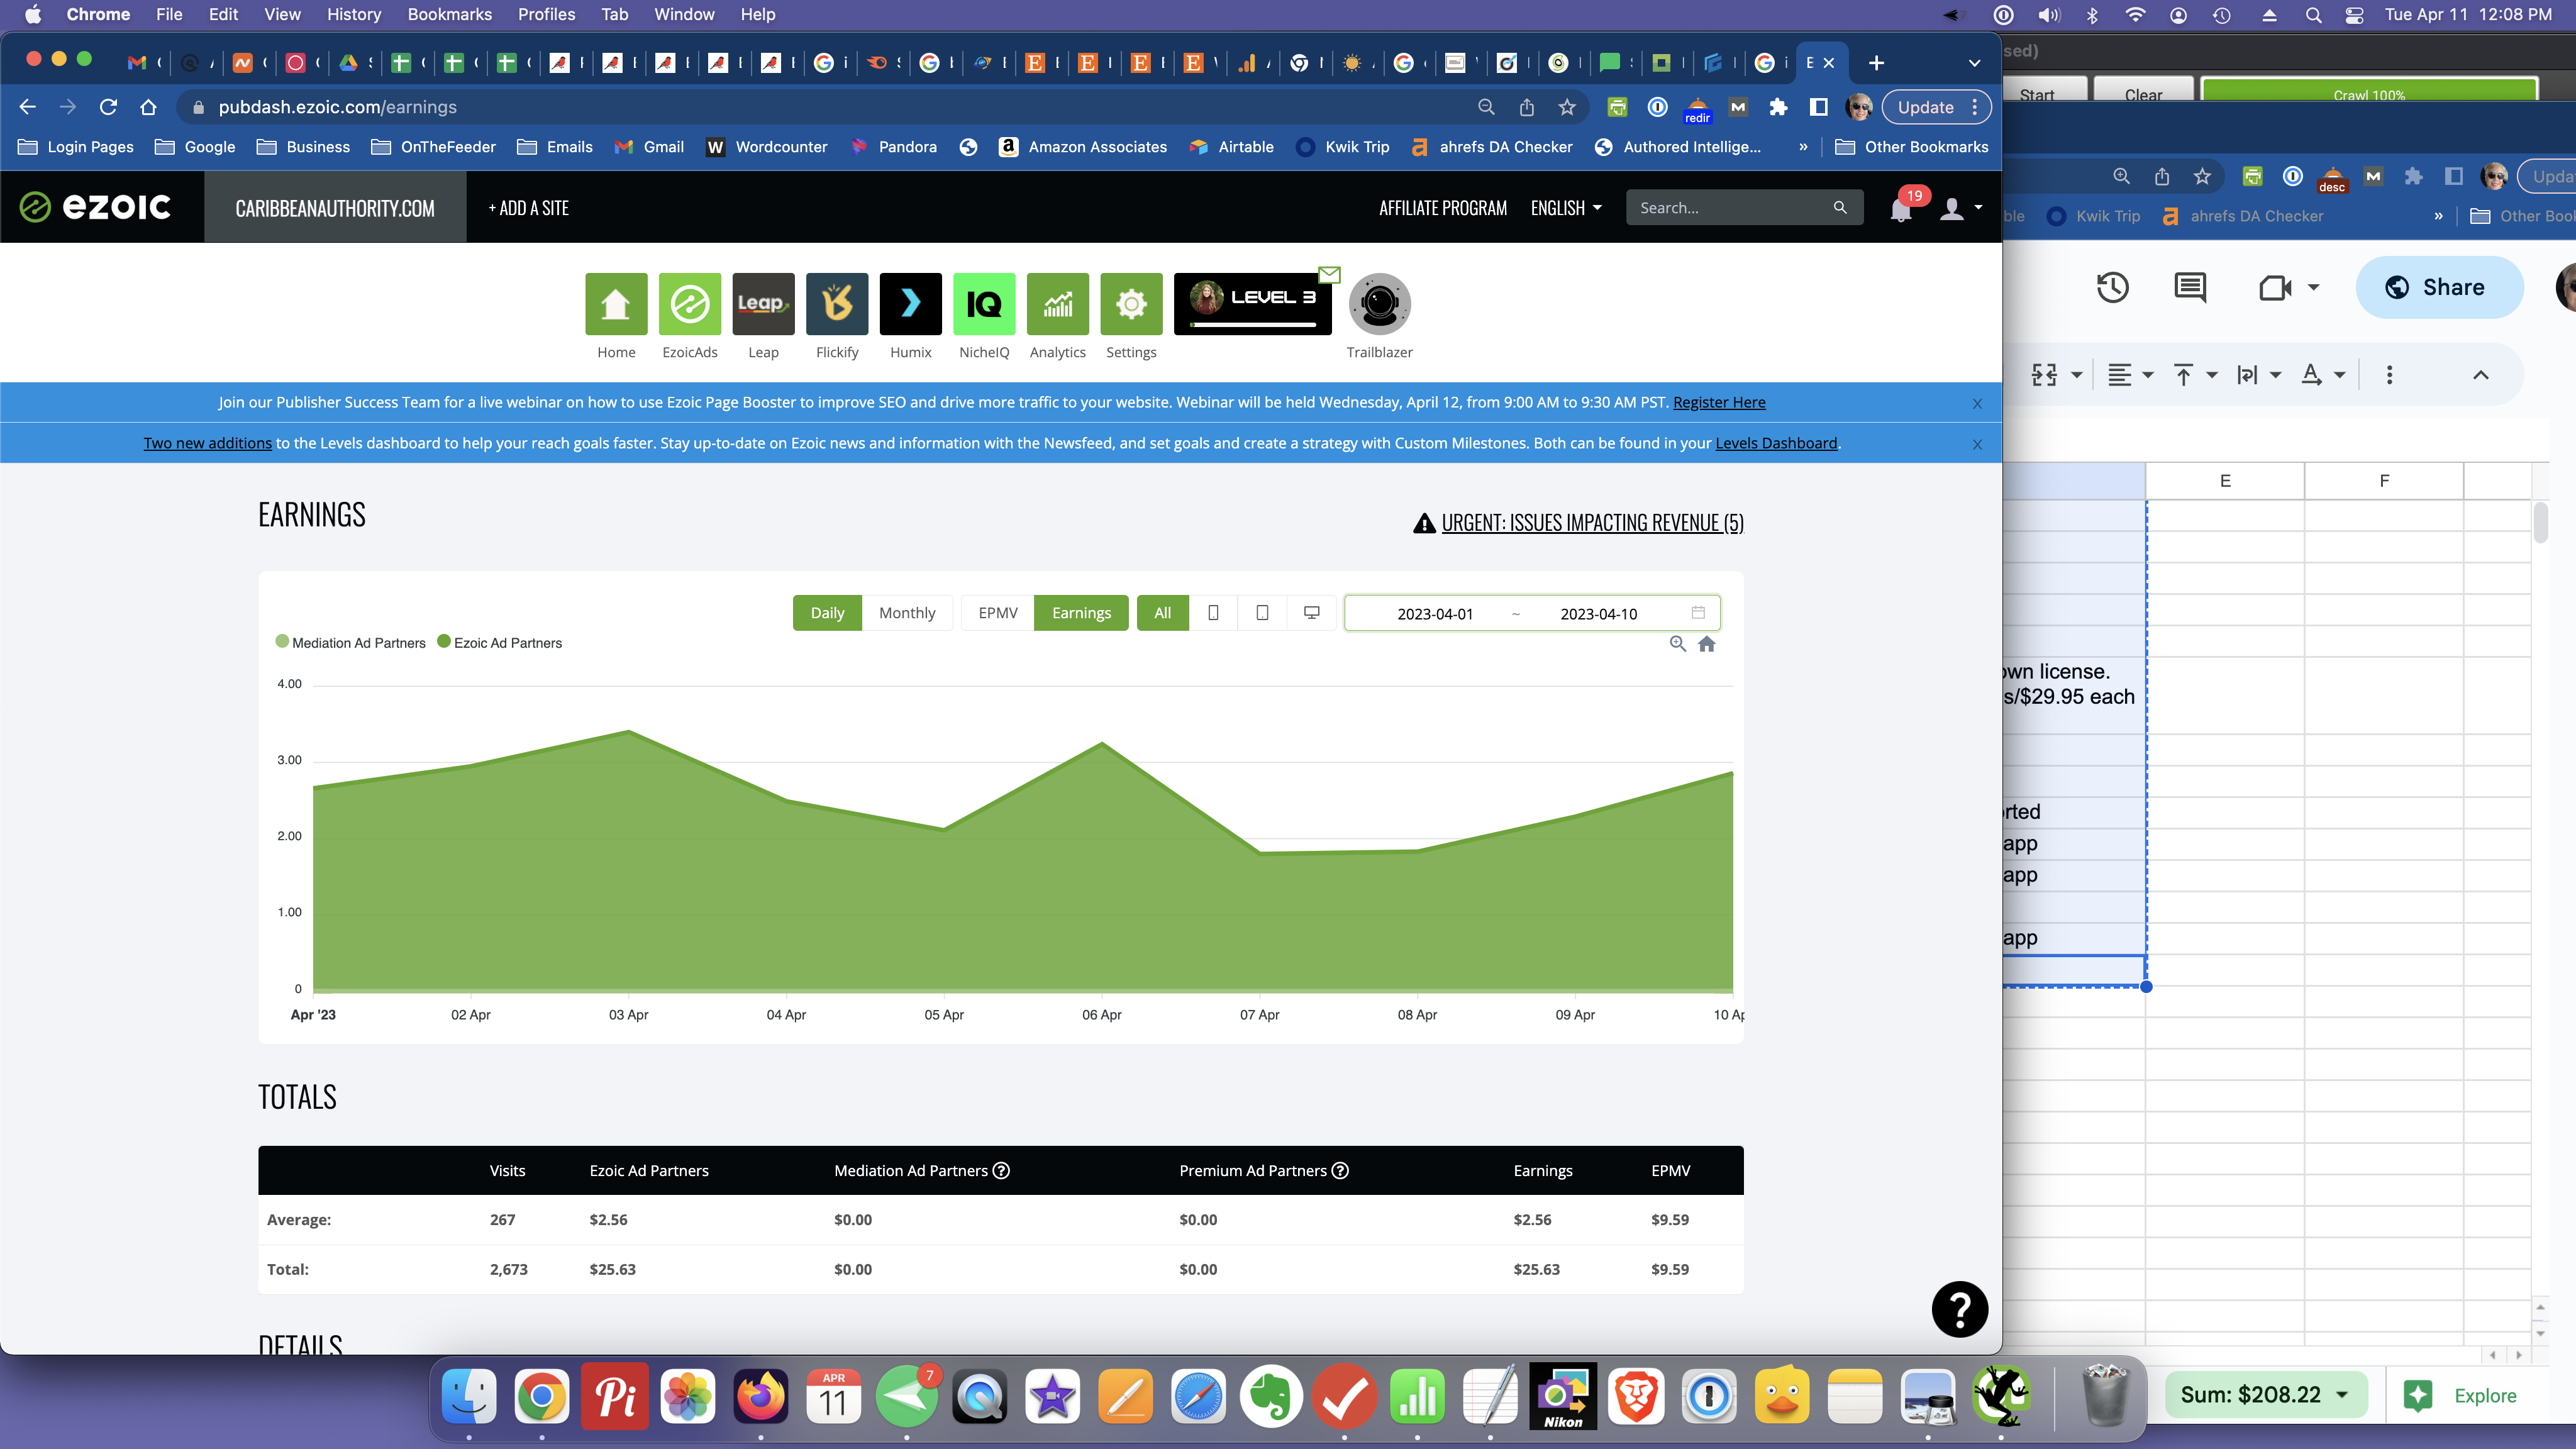Switch chart to Daily view
The height and width of the screenshot is (1449, 2576).
[x=827, y=613]
